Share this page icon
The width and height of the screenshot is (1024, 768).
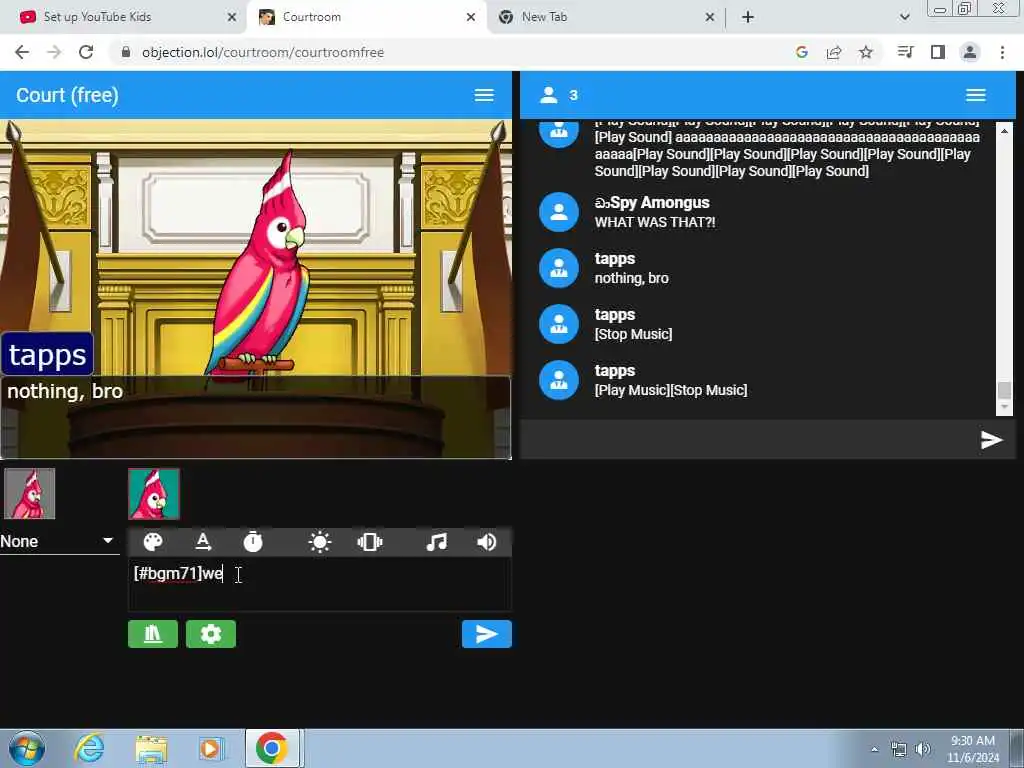point(834,52)
